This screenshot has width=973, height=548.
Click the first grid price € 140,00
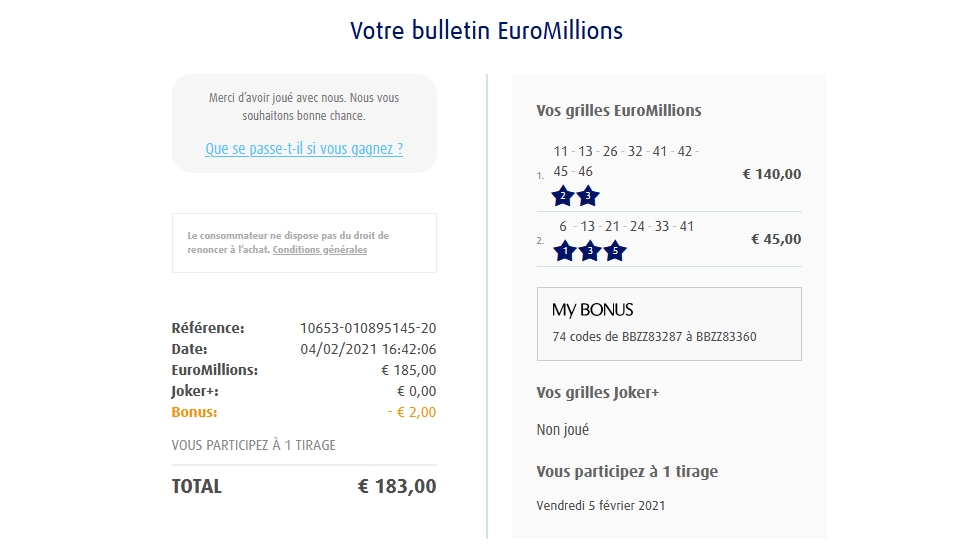[772, 174]
